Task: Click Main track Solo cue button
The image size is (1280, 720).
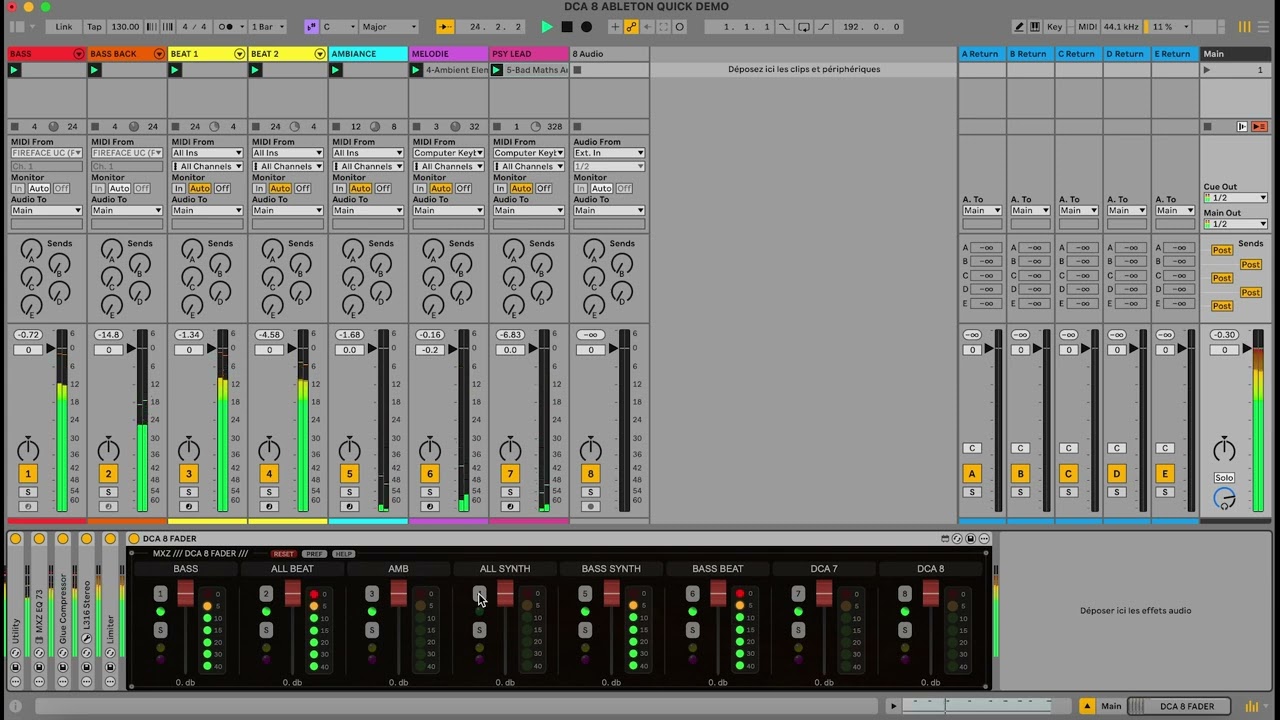Action: [x=1224, y=478]
